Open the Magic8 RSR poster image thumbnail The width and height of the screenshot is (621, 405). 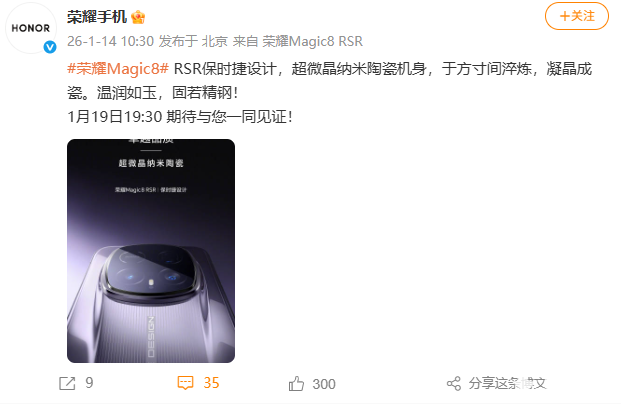[x=151, y=251]
